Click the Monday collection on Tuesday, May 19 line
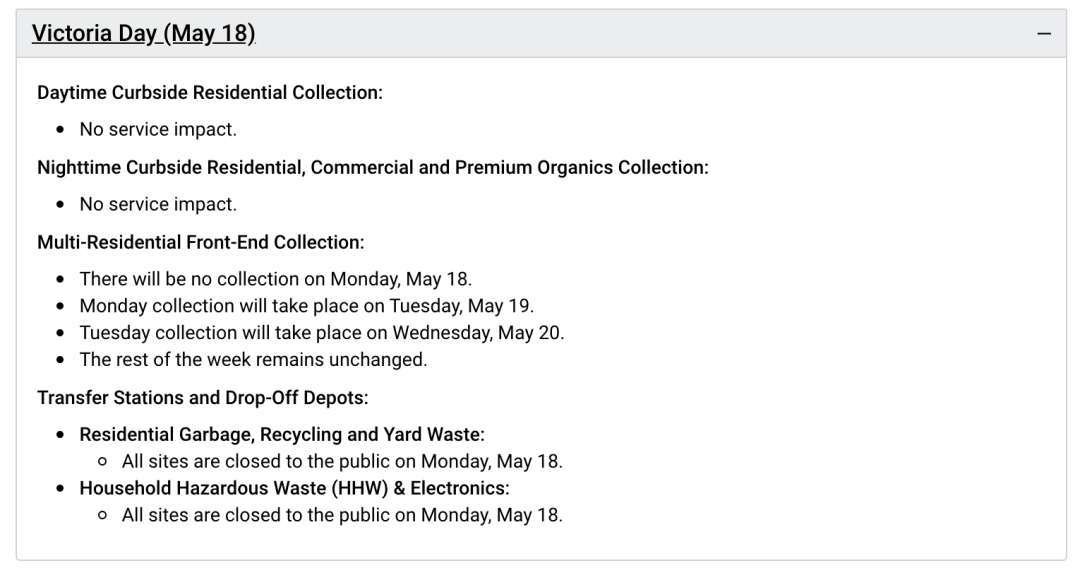Viewport: 1080px width, 568px height. tap(307, 306)
